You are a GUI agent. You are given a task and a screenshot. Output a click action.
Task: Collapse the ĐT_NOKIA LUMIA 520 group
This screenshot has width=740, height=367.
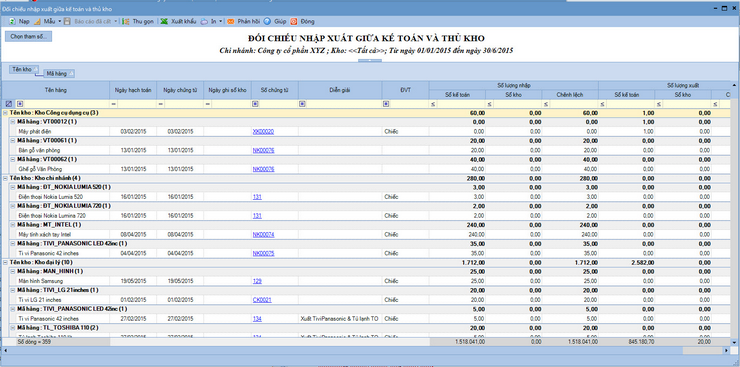[x=13, y=187]
